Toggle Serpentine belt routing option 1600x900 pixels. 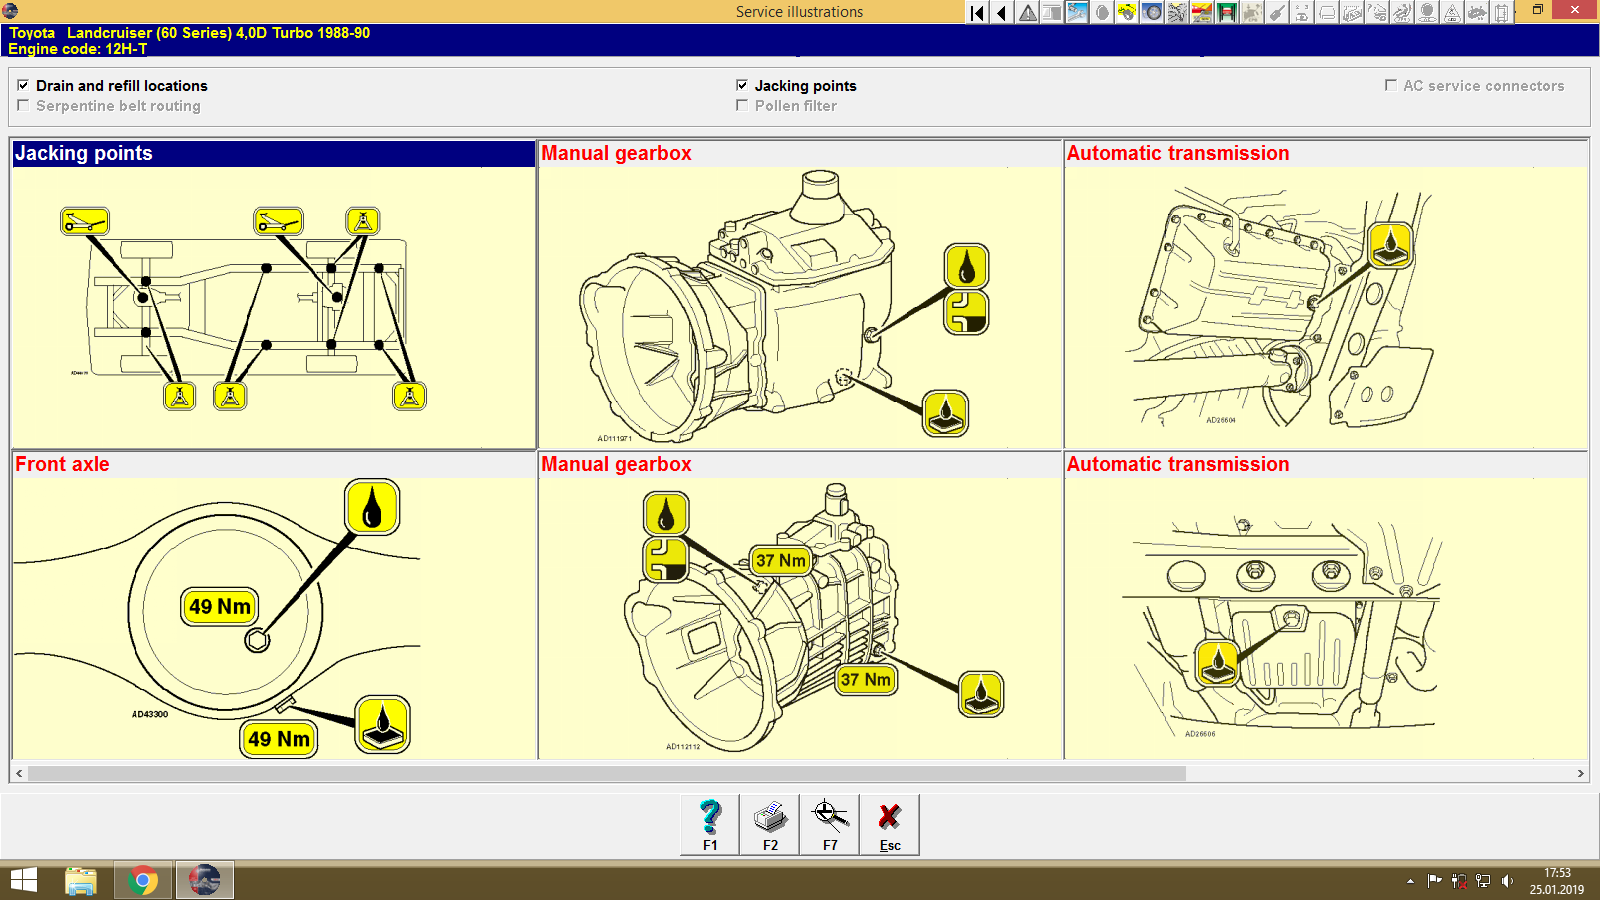click(x=23, y=105)
